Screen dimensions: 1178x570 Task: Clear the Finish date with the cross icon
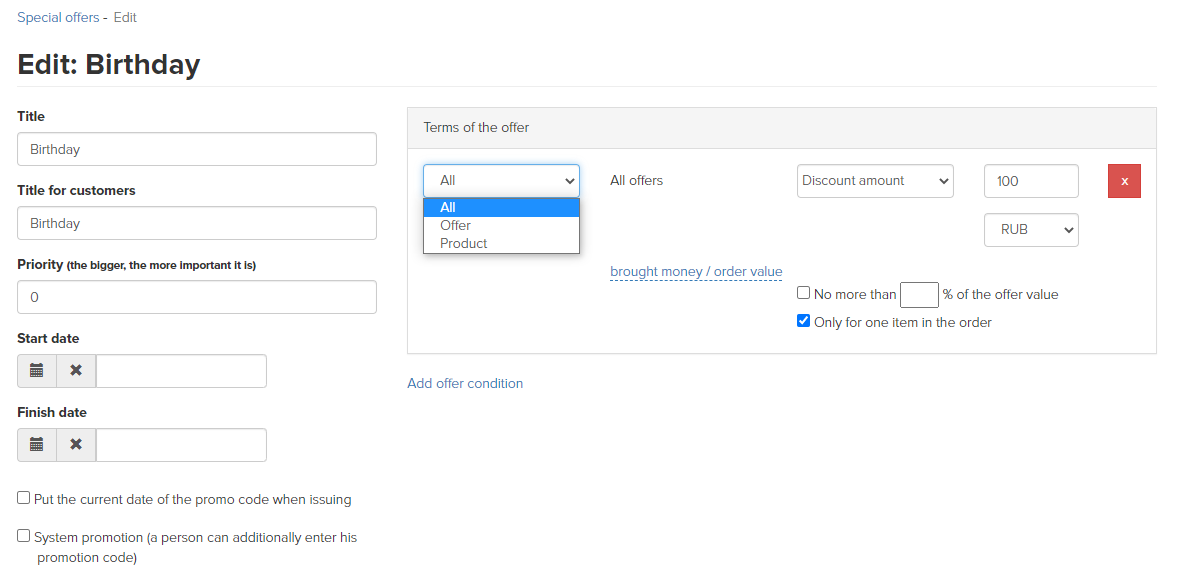pos(76,445)
